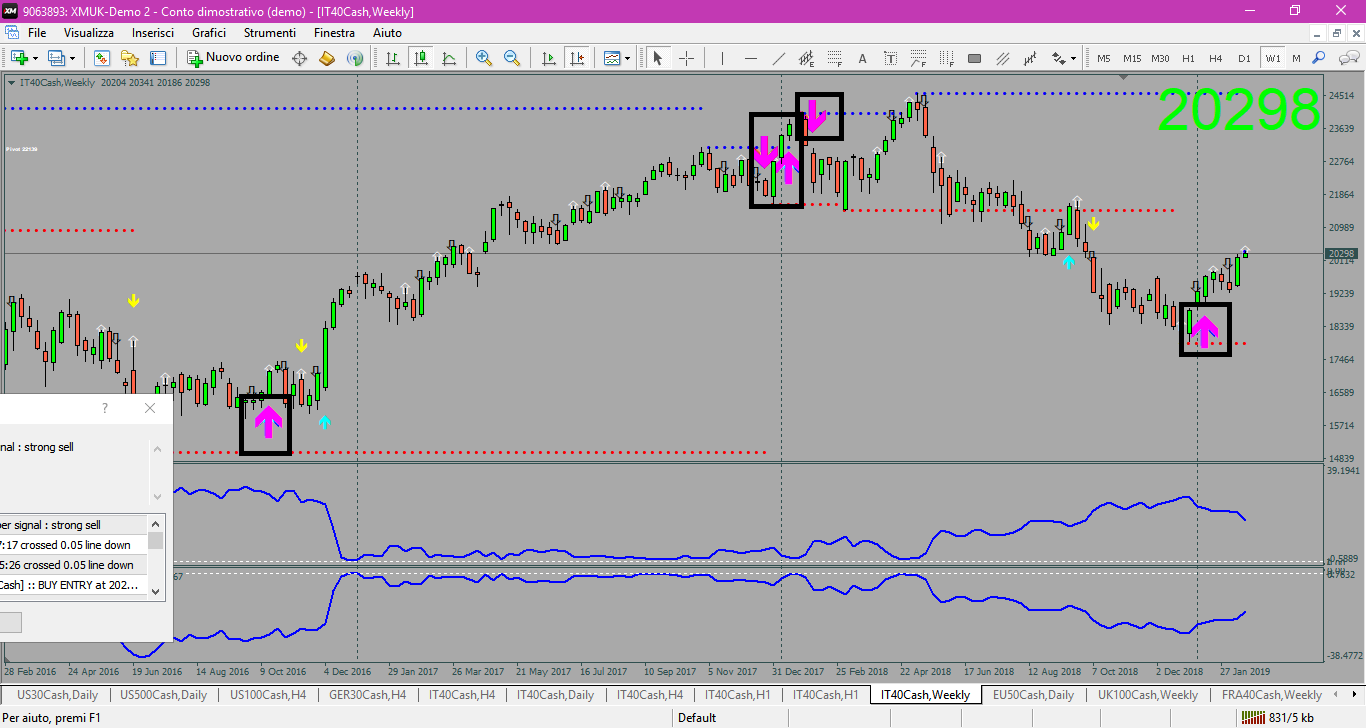Close the alert dialog

pyautogui.click(x=150, y=408)
